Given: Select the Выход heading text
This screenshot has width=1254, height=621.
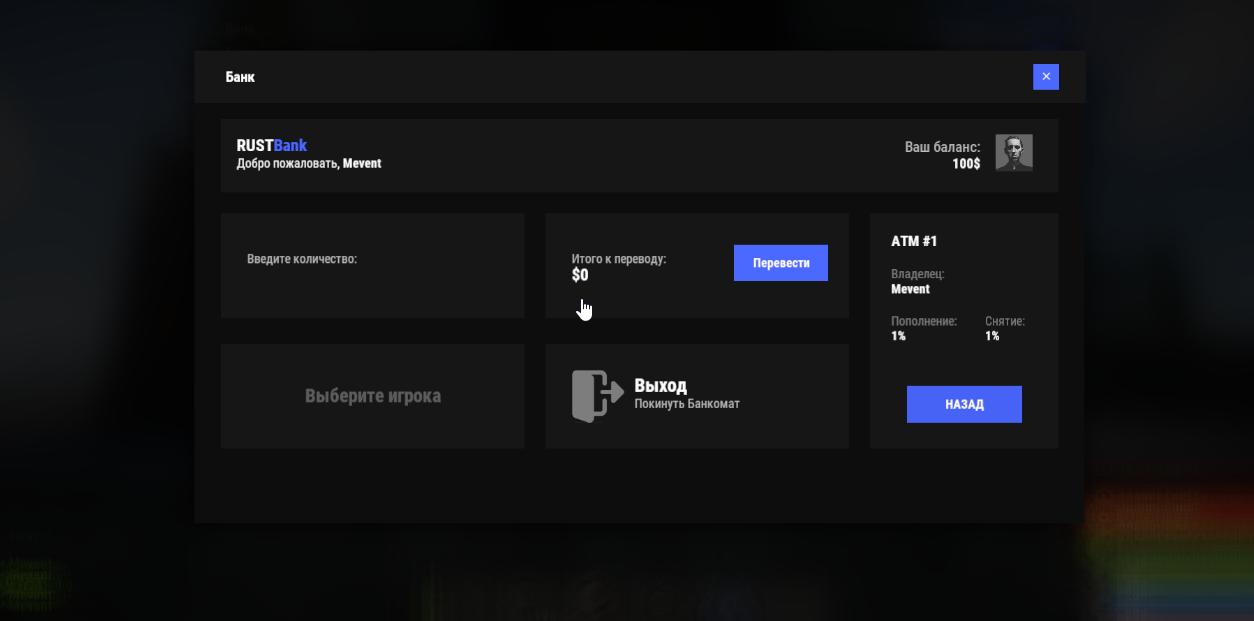Looking at the screenshot, I should point(660,386).
